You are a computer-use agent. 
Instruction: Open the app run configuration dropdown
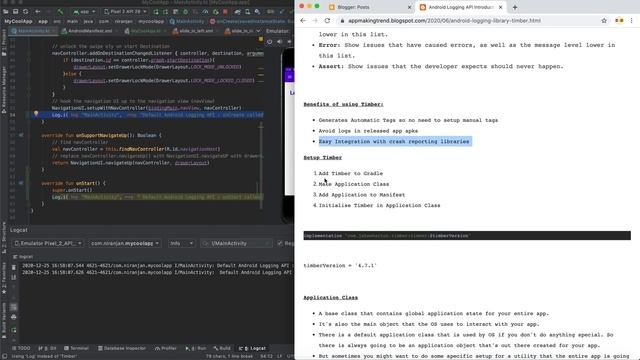(84, 11)
